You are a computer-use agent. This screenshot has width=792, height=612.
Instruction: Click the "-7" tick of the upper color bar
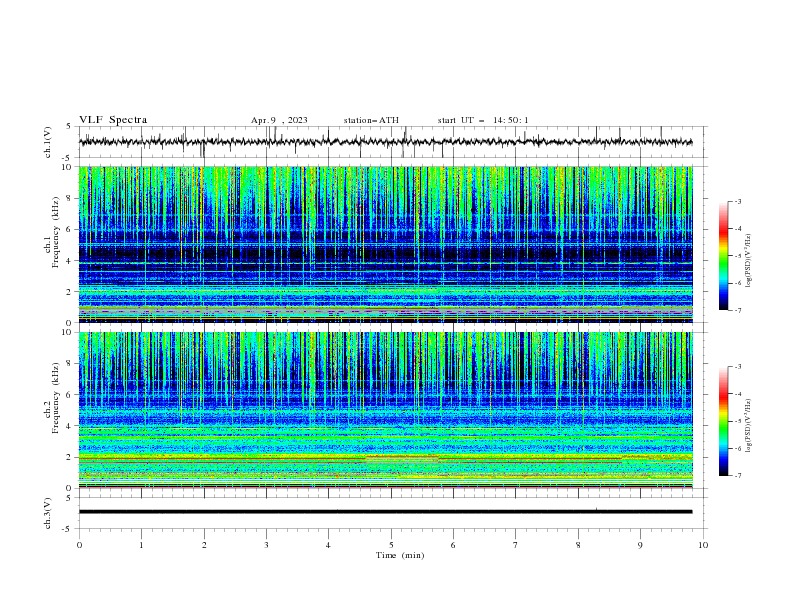(x=737, y=310)
